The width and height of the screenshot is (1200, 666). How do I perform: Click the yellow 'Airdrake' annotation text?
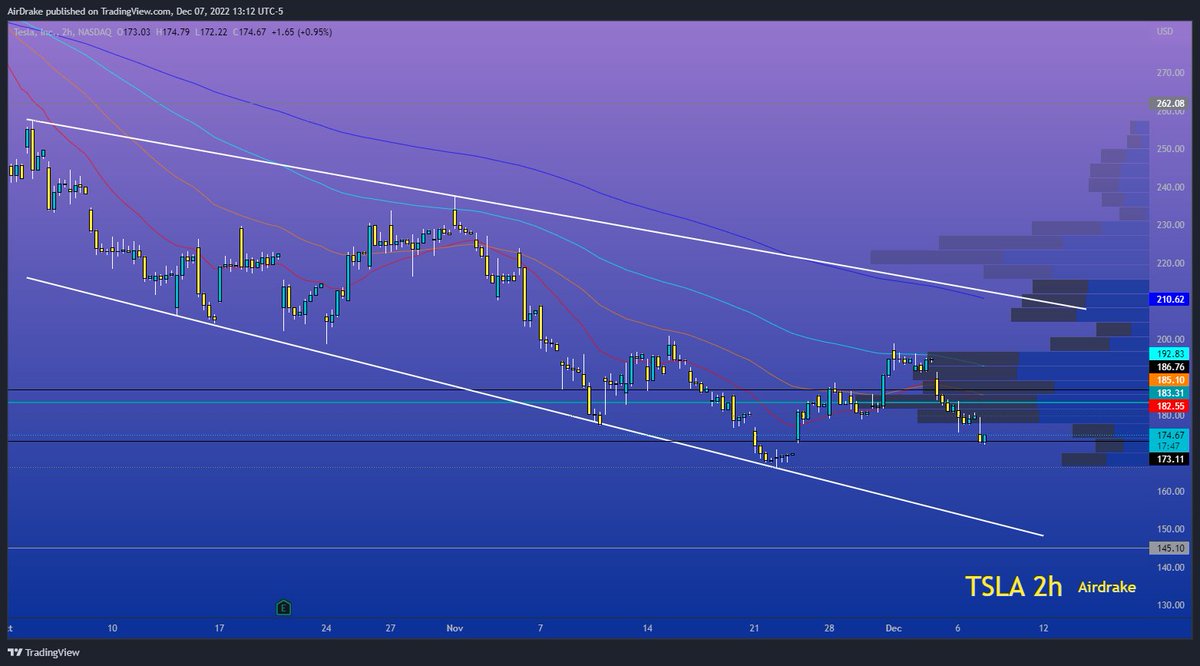point(1107,588)
